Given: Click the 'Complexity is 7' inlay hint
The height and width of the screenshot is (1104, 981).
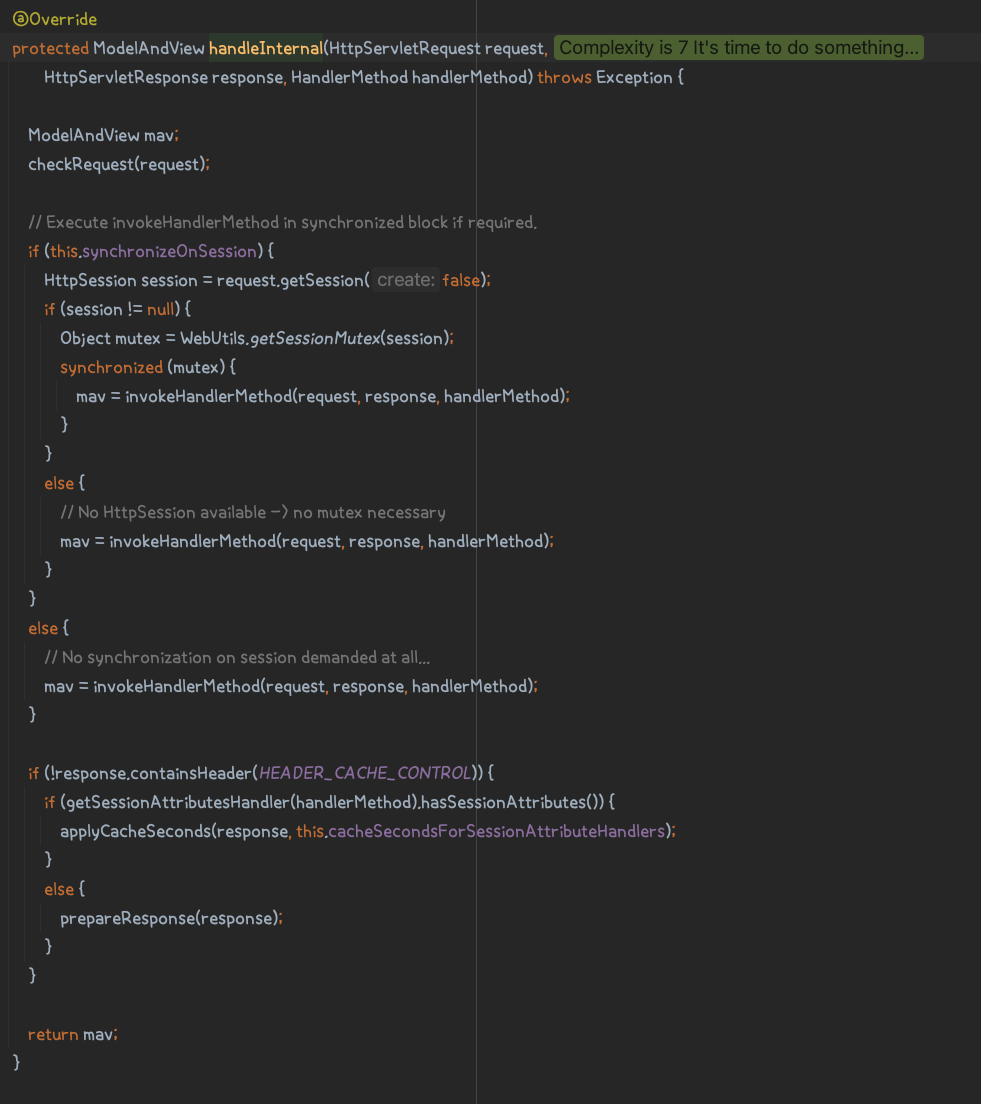Looking at the screenshot, I should [x=739, y=48].
